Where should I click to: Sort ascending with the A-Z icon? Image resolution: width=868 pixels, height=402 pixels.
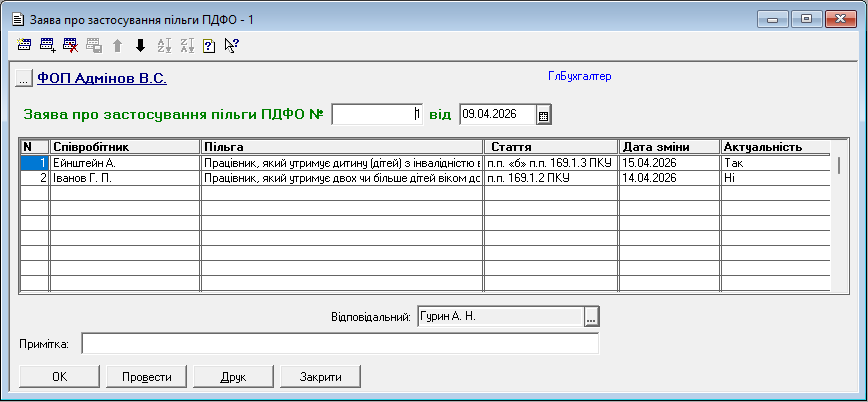pyautogui.click(x=165, y=45)
